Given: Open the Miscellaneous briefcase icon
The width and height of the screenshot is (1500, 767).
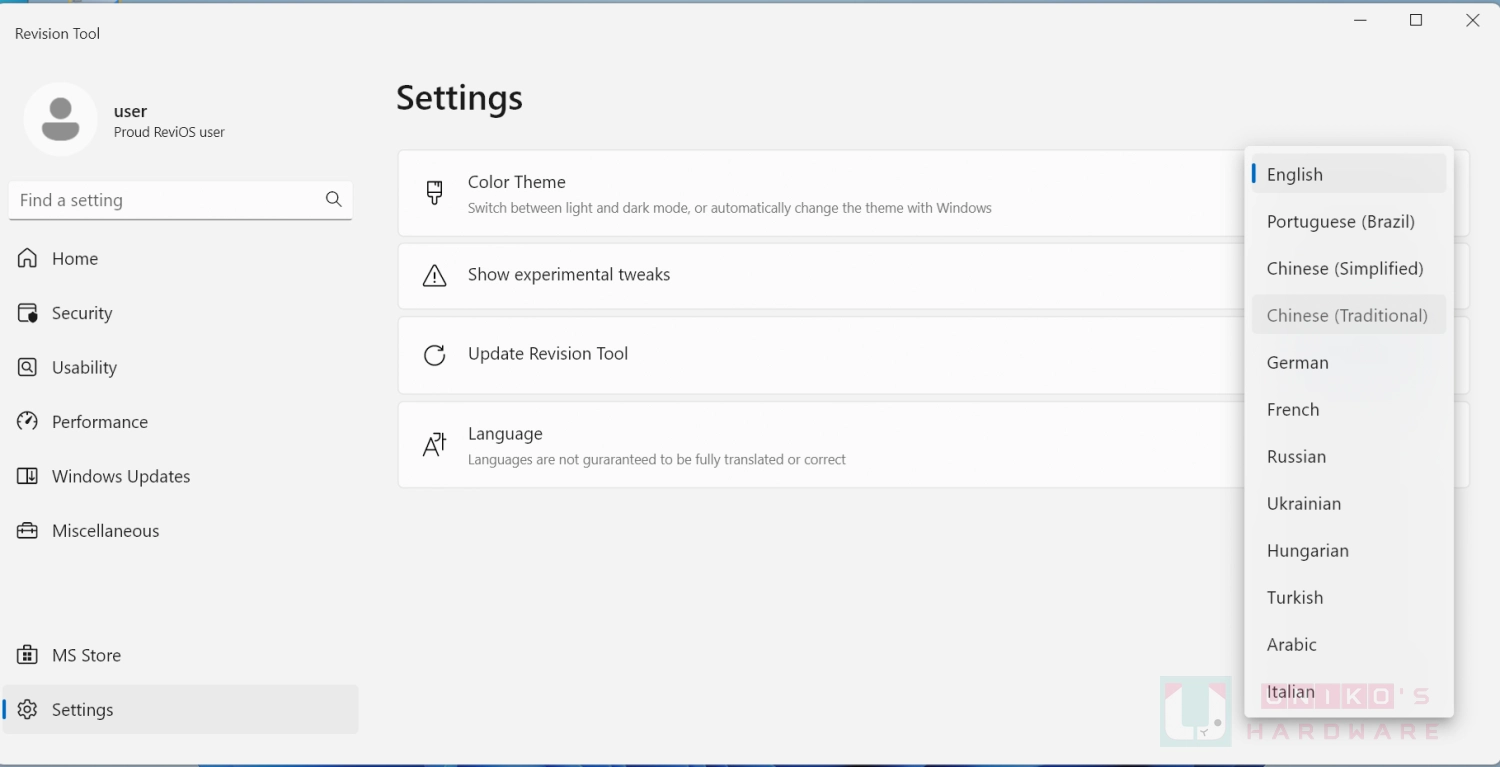Looking at the screenshot, I should [x=29, y=530].
